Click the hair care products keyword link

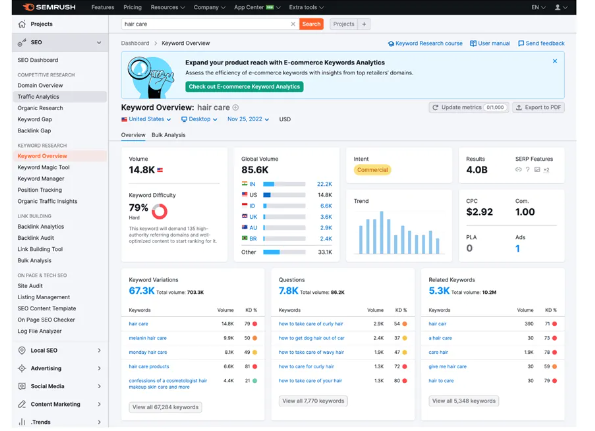149,367
